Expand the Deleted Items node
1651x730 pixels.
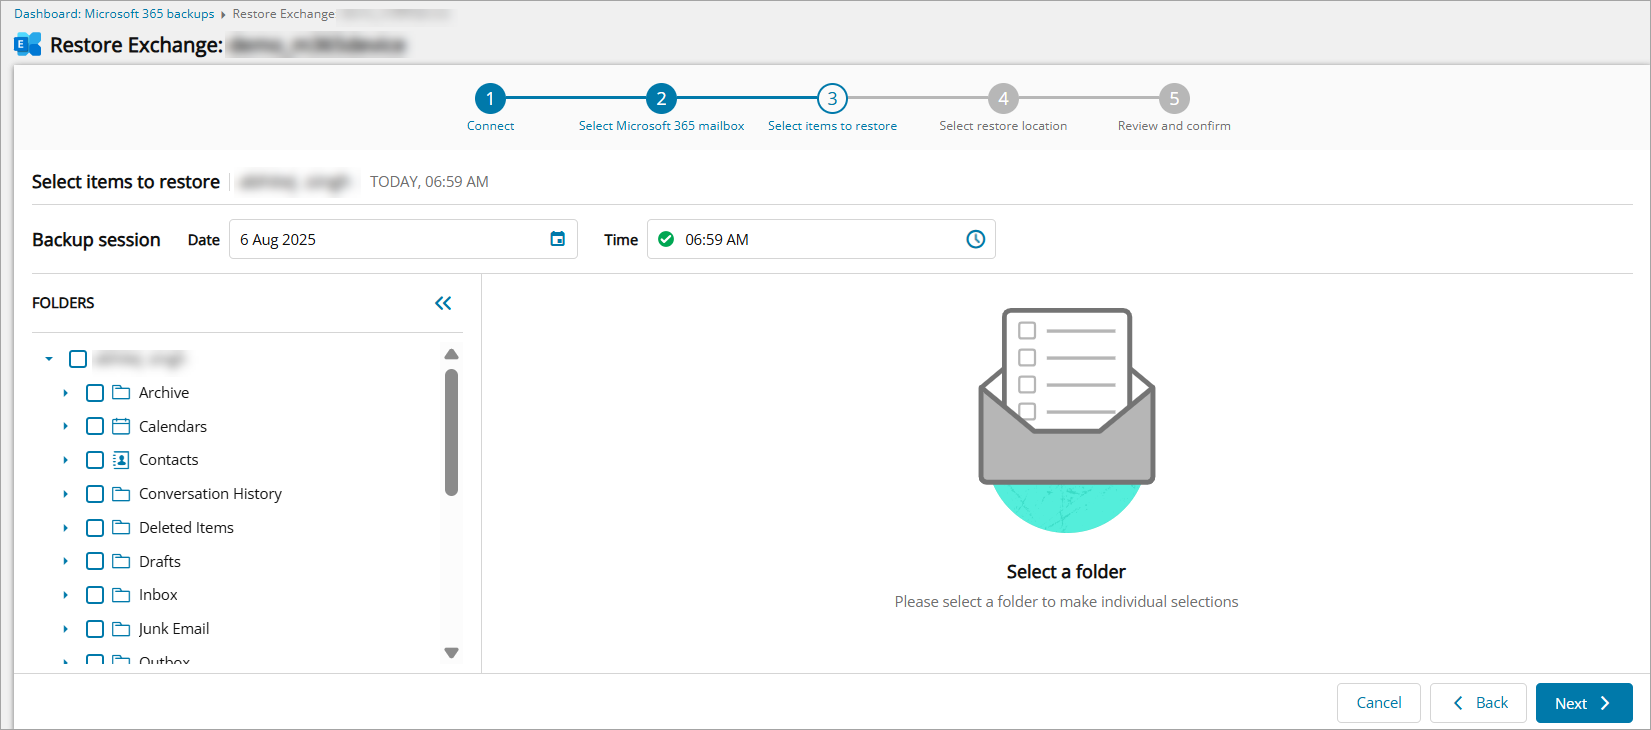(x=66, y=528)
